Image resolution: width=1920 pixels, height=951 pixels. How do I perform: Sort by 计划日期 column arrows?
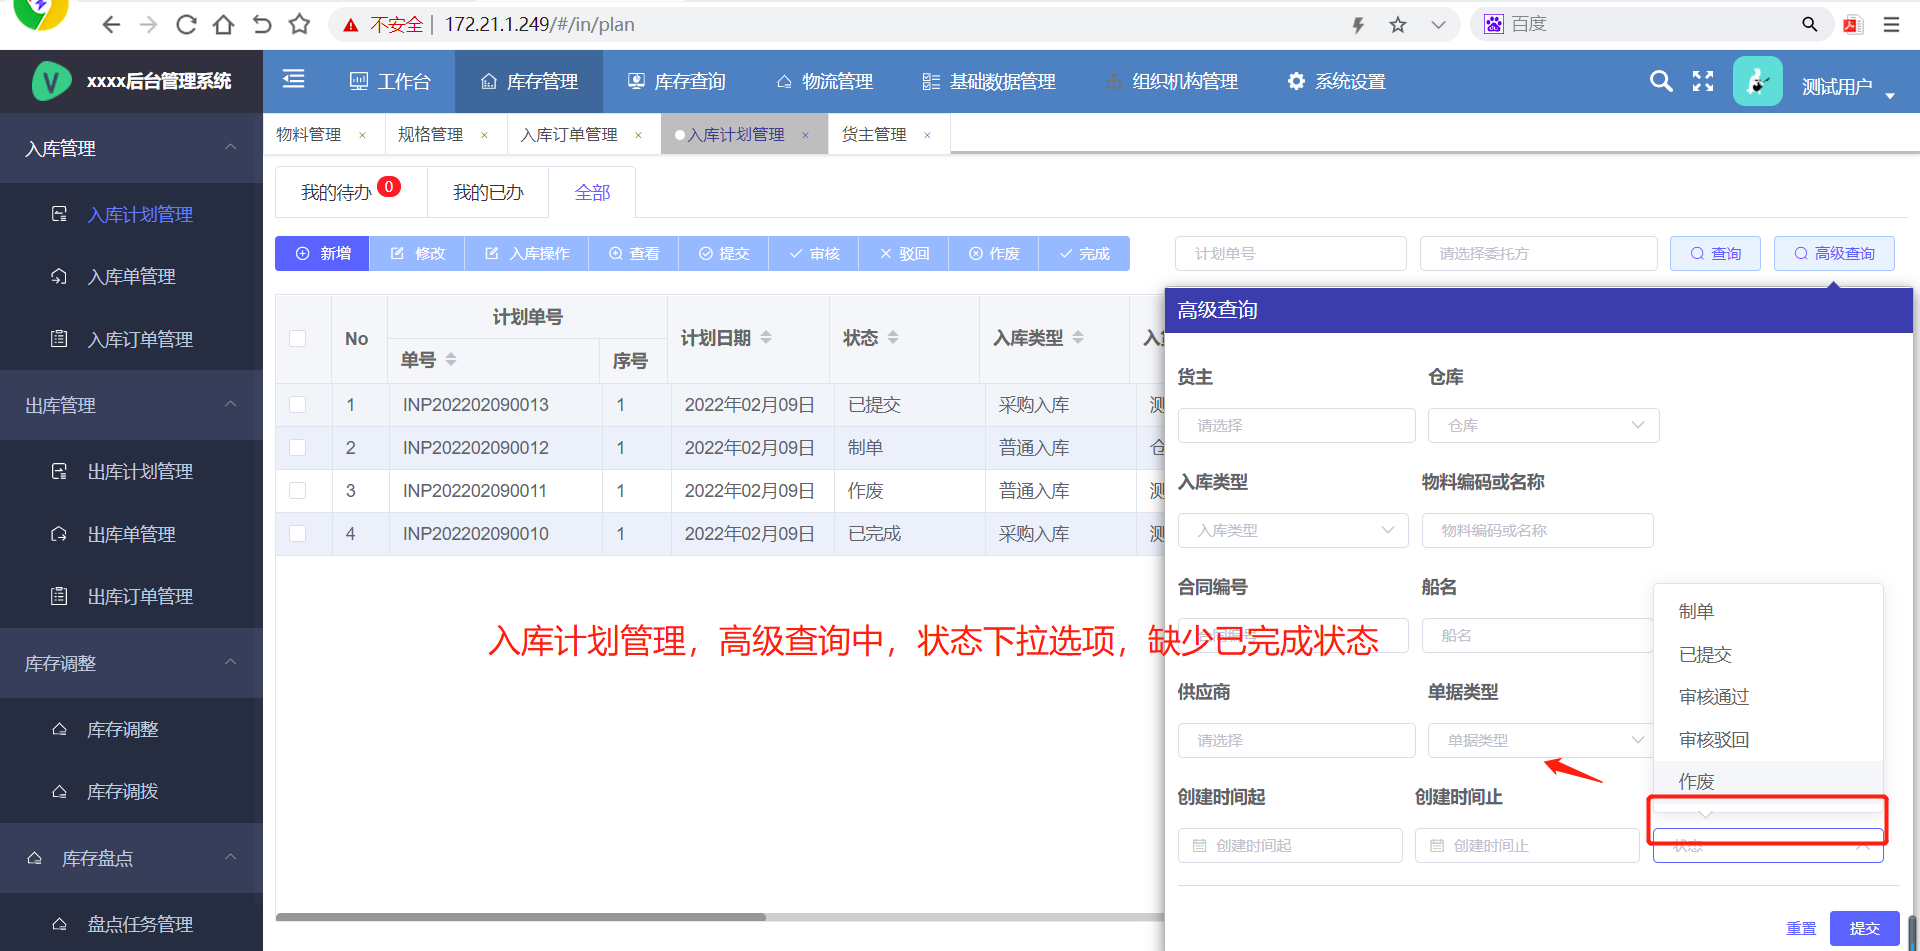(766, 337)
